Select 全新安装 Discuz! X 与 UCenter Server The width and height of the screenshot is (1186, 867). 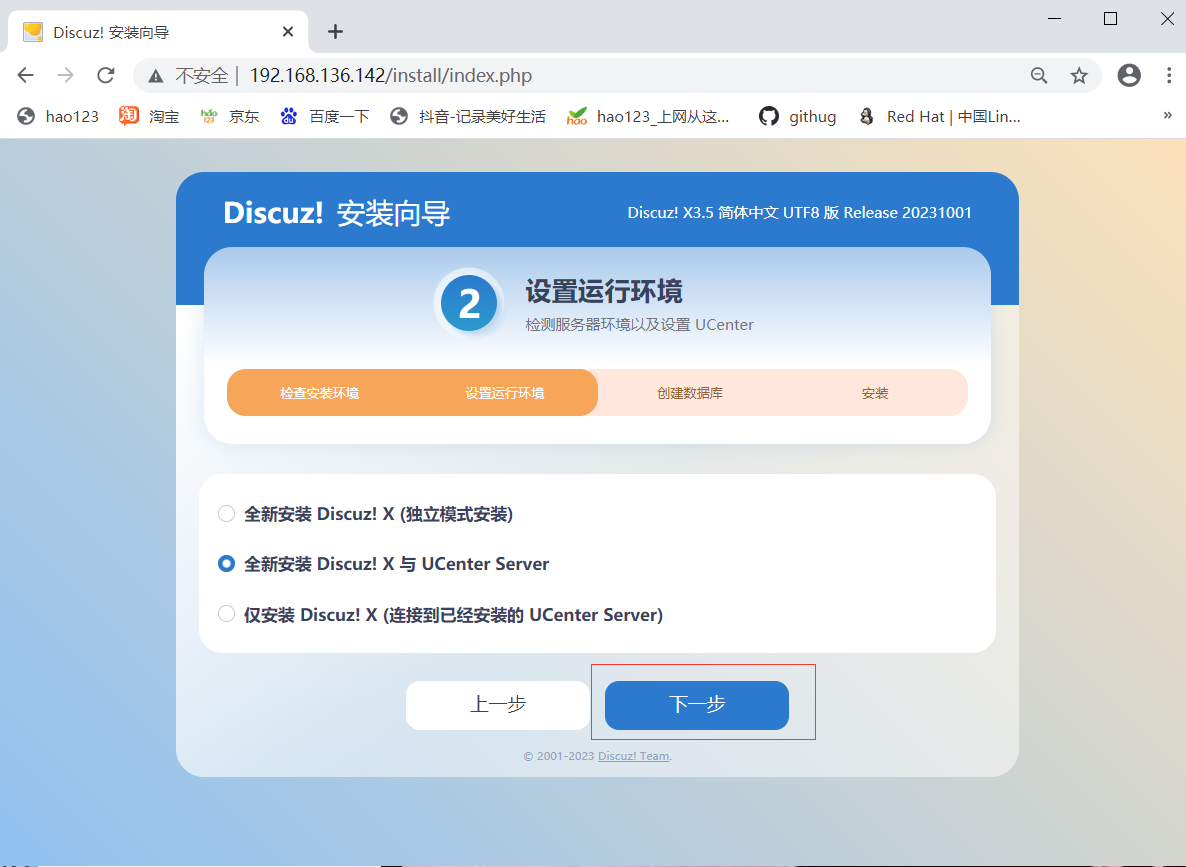tap(226, 564)
